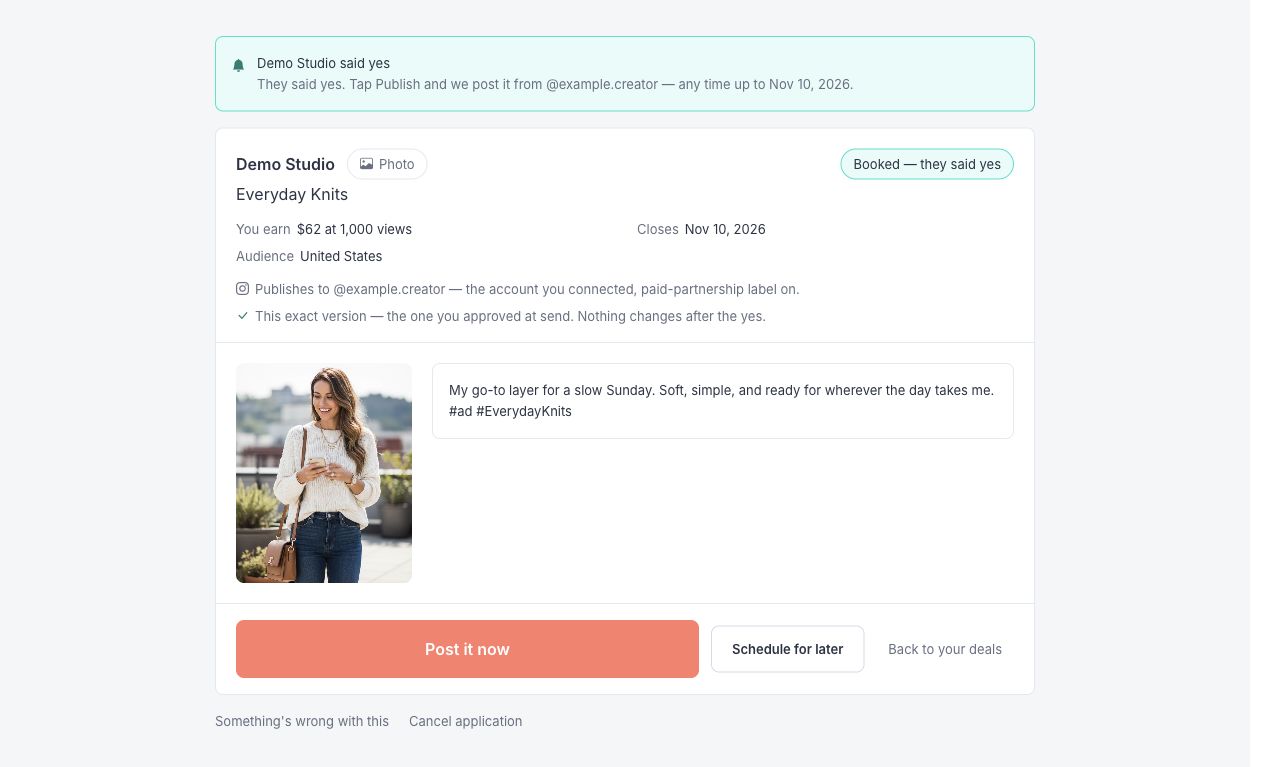Click the Publishes to @example.creator line
The image size is (1265, 767).
pyautogui.click(x=527, y=289)
